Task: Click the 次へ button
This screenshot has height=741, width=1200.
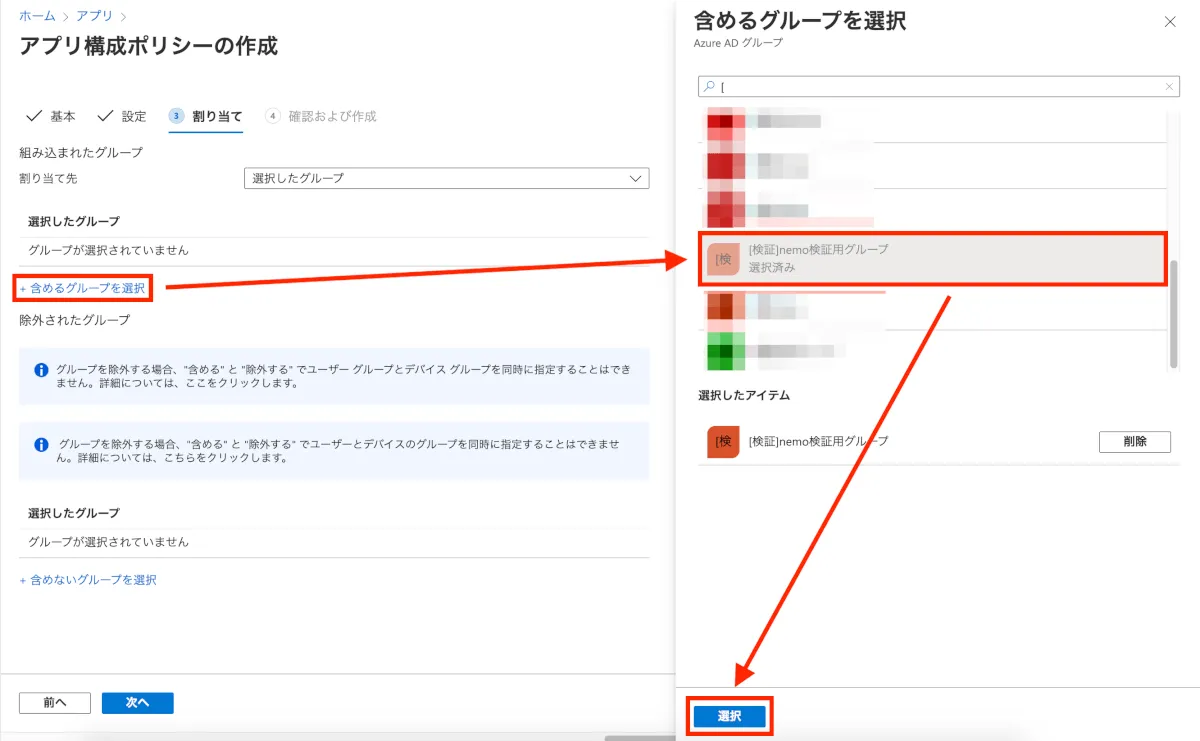Action: 137,703
